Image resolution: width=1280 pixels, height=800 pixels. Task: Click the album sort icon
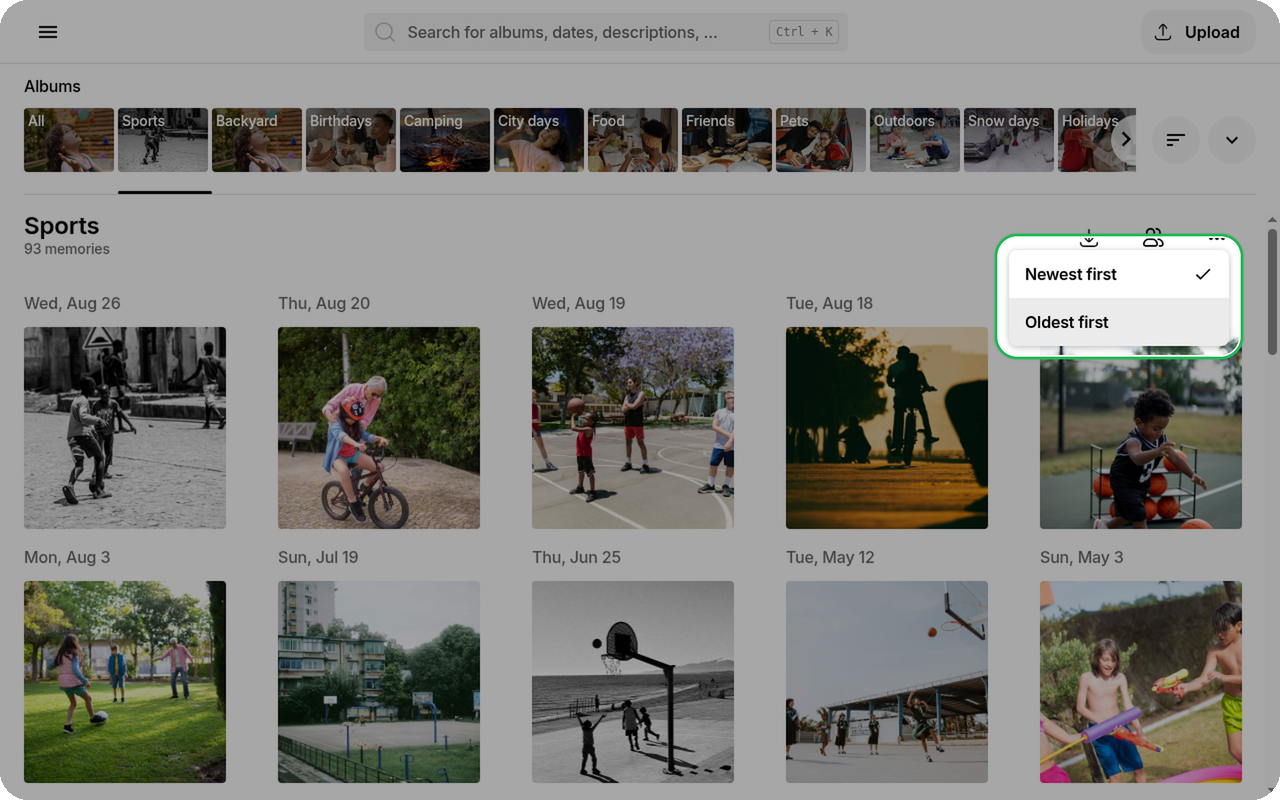(1176, 140)
